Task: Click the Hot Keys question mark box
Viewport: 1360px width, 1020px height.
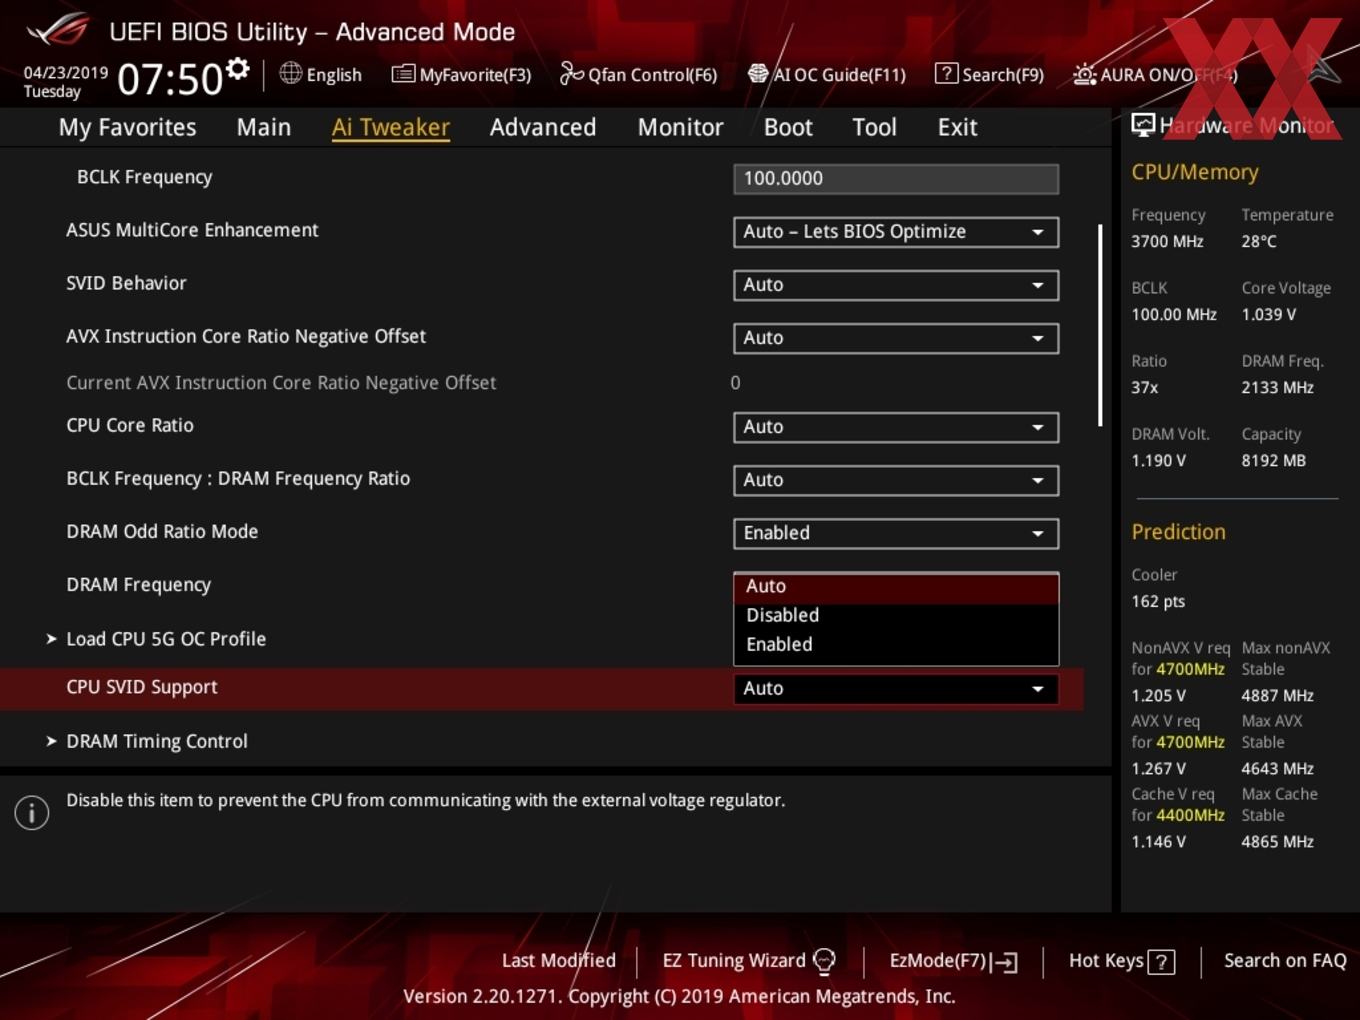Action: point(1161,962)
